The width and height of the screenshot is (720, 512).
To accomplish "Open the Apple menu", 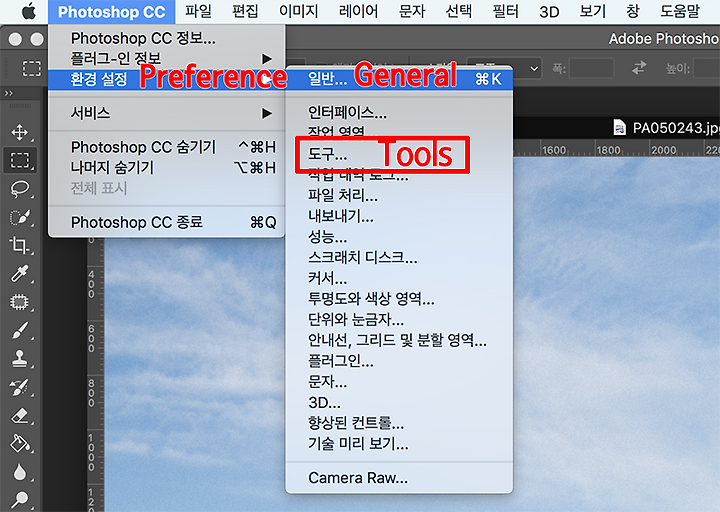I will tap(29, 12).
